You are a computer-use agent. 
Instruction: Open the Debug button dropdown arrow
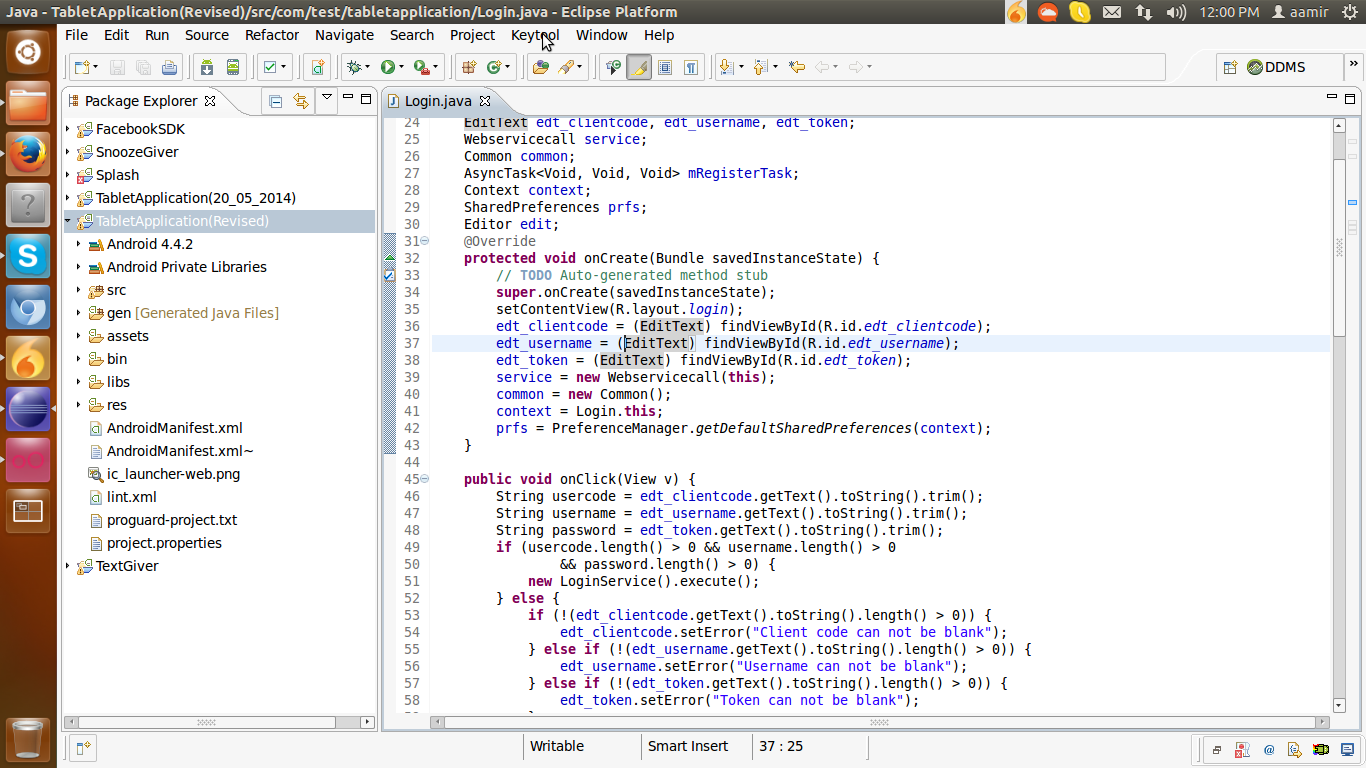point(368,67)
